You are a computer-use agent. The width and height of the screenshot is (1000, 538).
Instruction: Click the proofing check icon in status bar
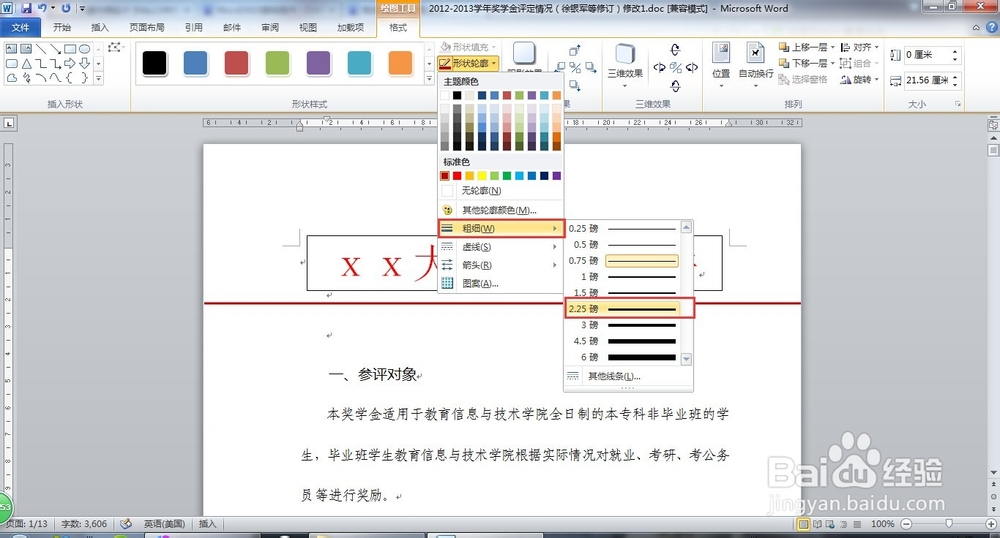[126, 524]
